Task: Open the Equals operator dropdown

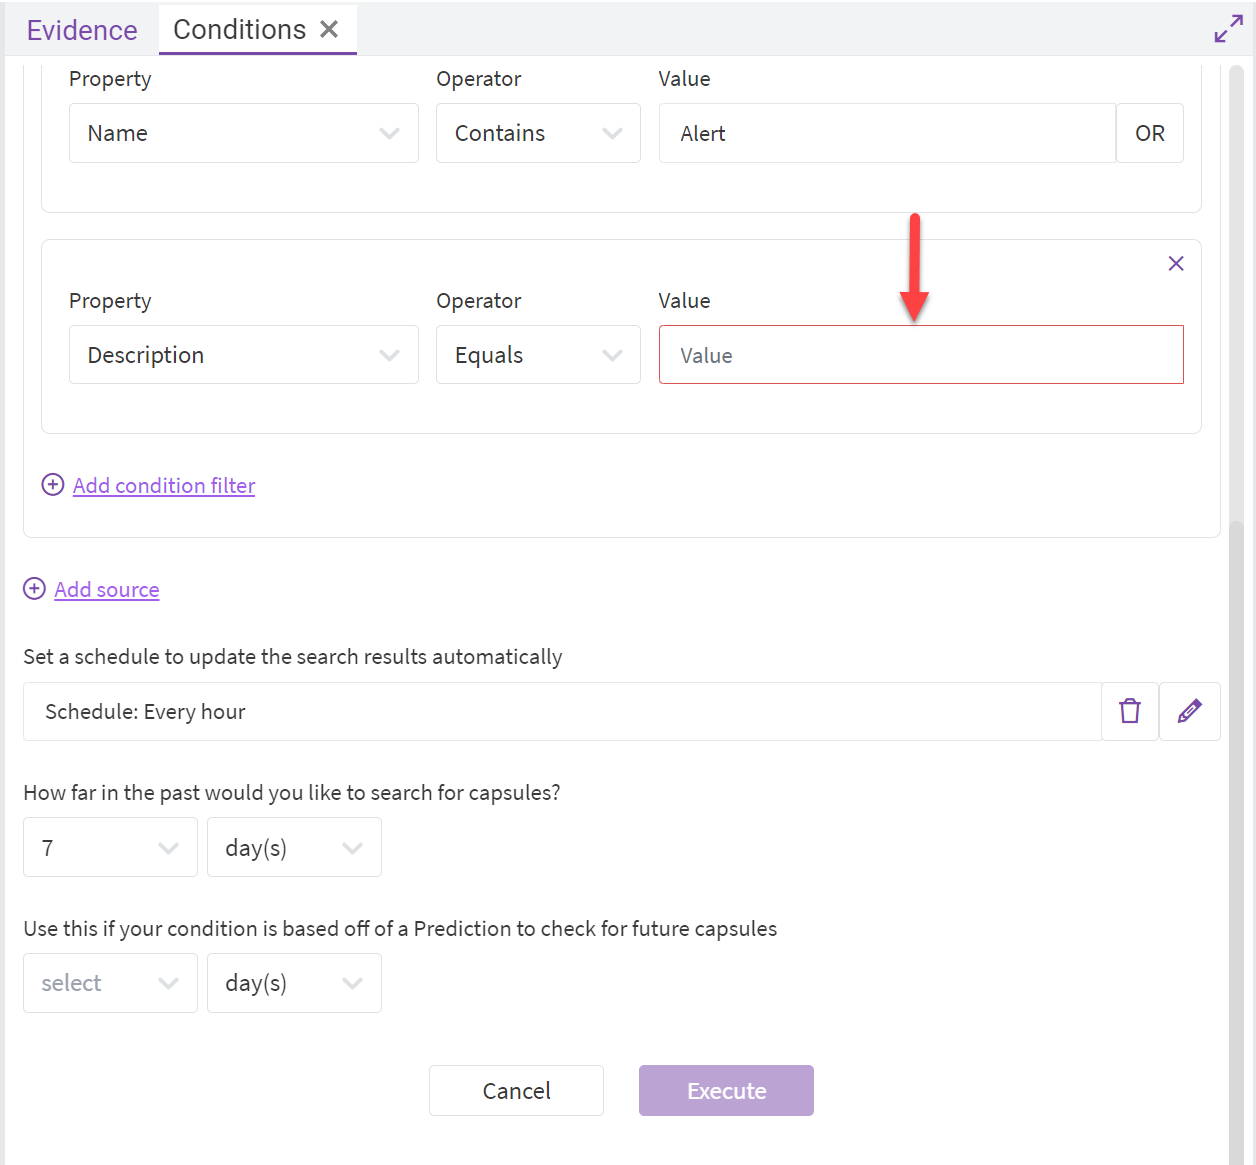Action: (537, 355)
